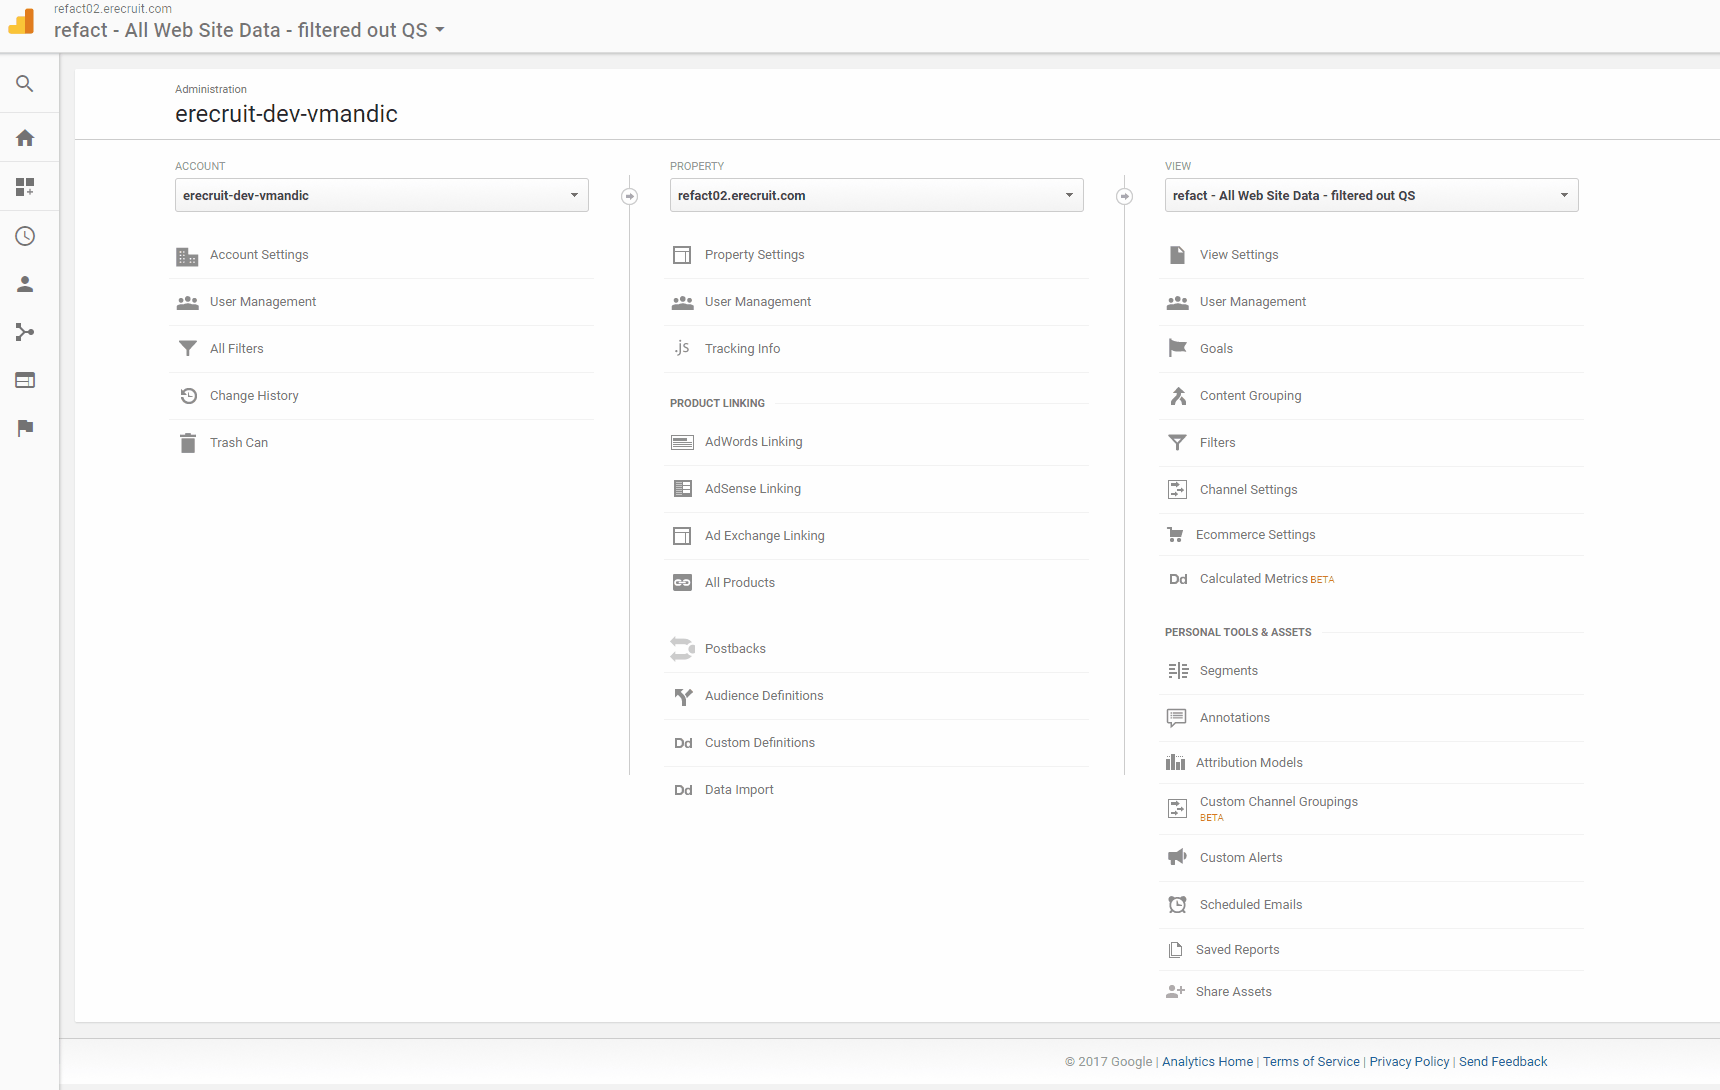Screen dimensions: 1720x1090
Task: Click the All Filters funnel icon
Action: (x=187, y=348)
